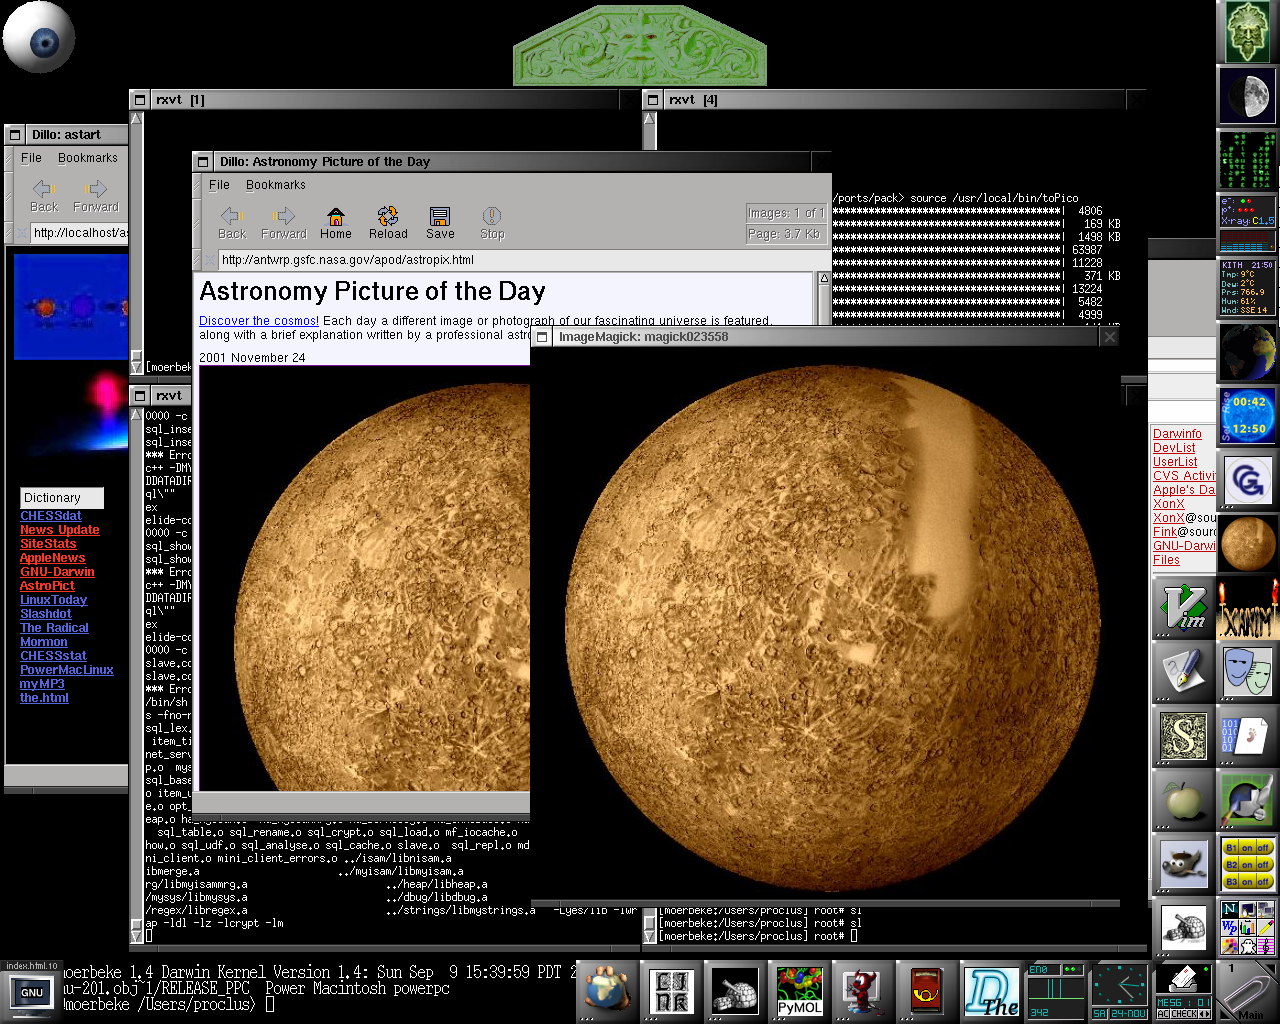Click Forward in the Astronomy Picture Dillo toolbar

283,223
